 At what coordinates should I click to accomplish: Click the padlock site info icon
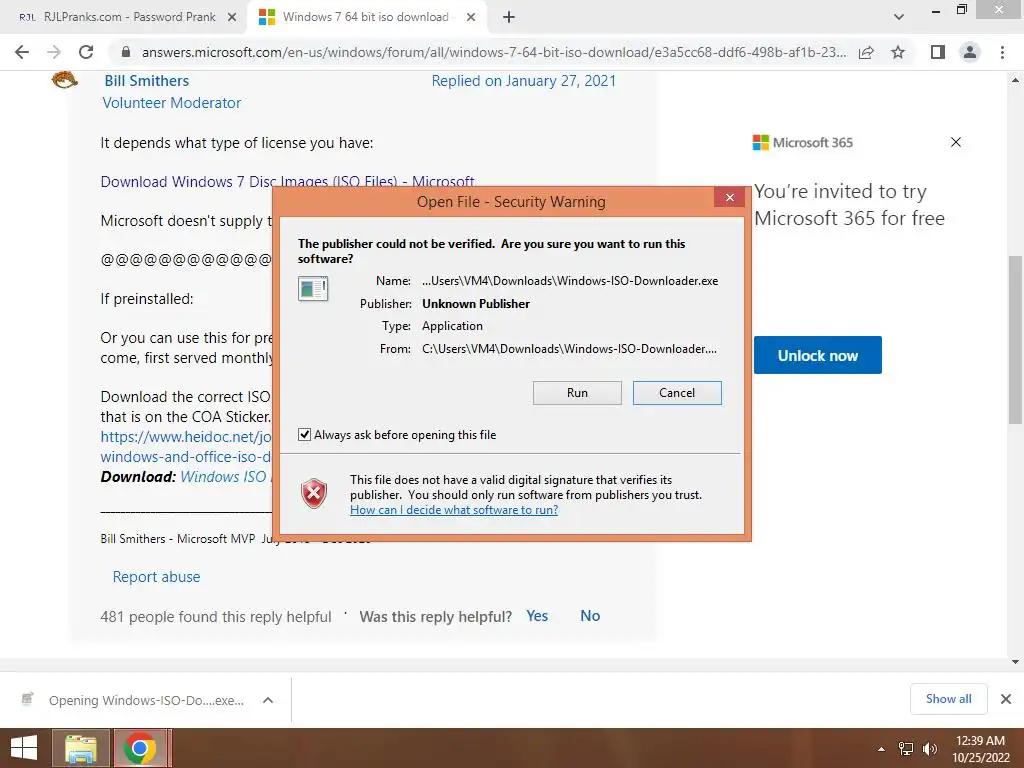127,52
